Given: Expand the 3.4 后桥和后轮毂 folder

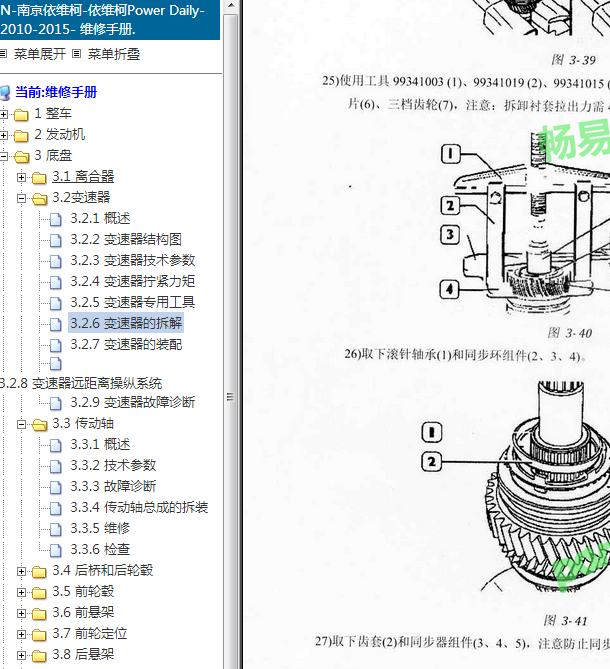Looking at the screenshot, I should [21, 571].
